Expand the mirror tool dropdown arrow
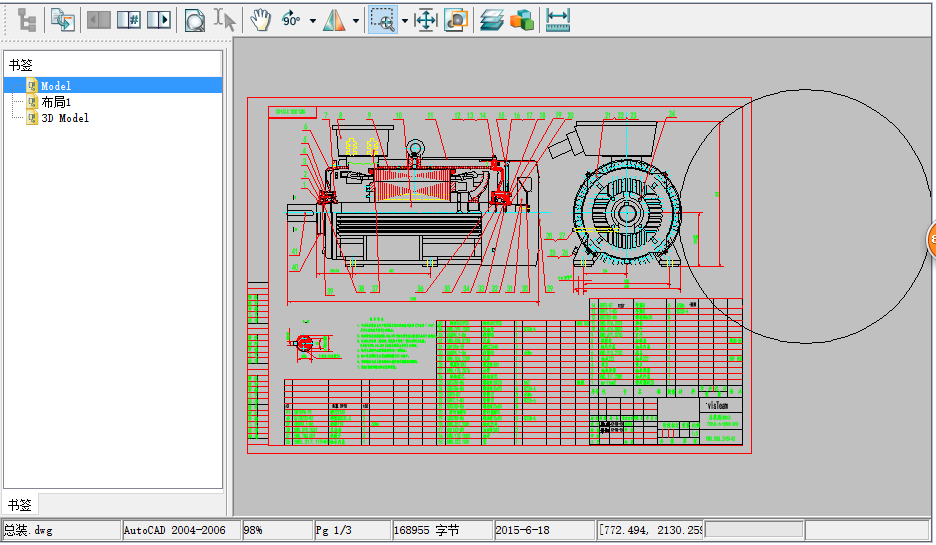The image size is (936, 545). coord(355,20)
